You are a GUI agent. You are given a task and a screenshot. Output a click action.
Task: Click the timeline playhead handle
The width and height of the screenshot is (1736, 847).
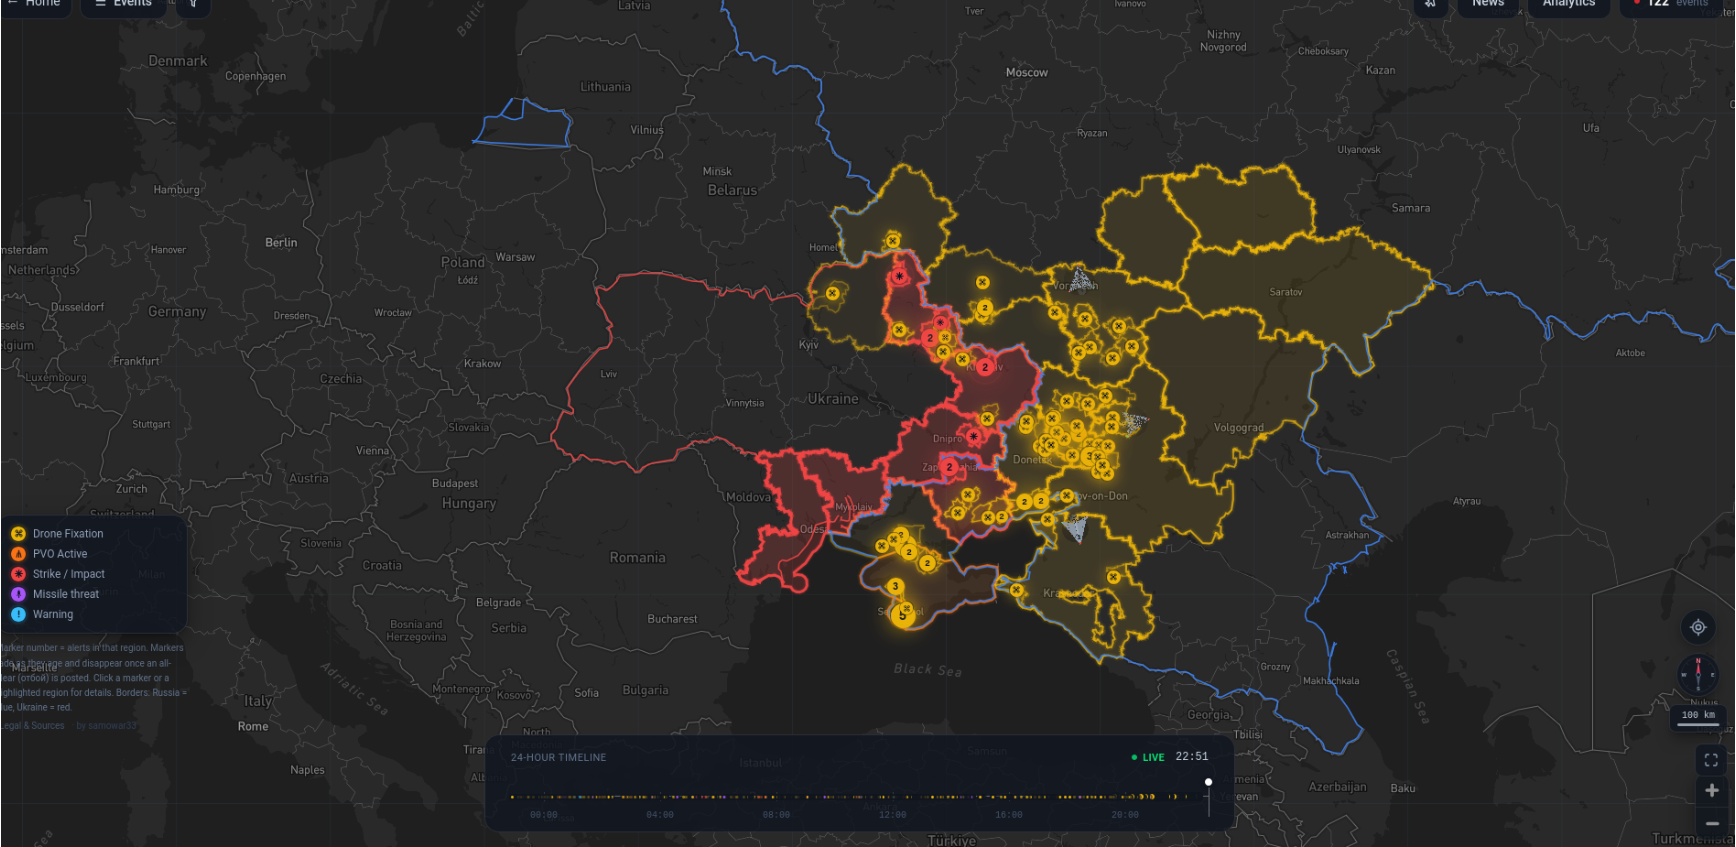[x=1208, y=782]
